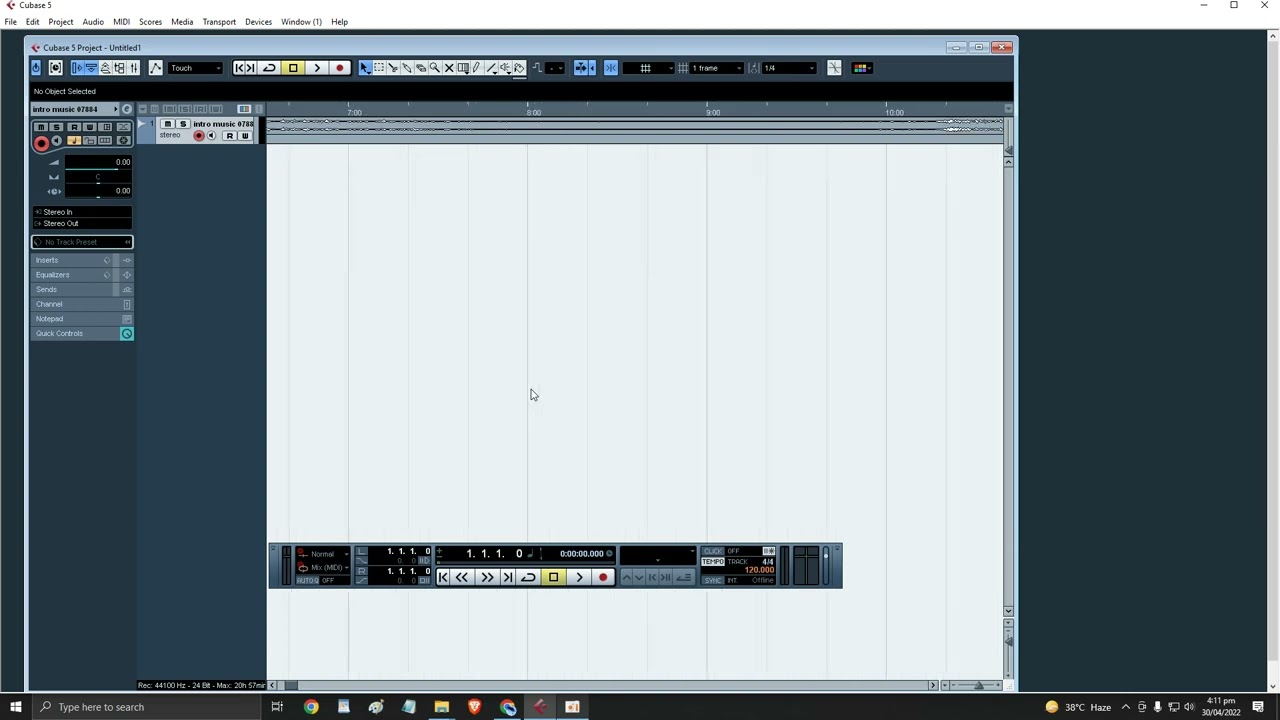Start playback in Transport panel
1280x720 pixels.
click(x=579, y=577)
